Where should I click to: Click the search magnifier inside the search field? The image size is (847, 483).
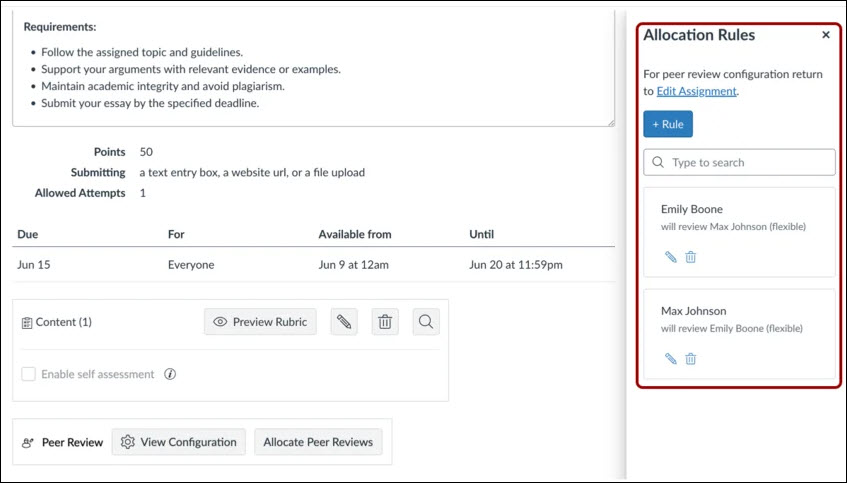657,162
